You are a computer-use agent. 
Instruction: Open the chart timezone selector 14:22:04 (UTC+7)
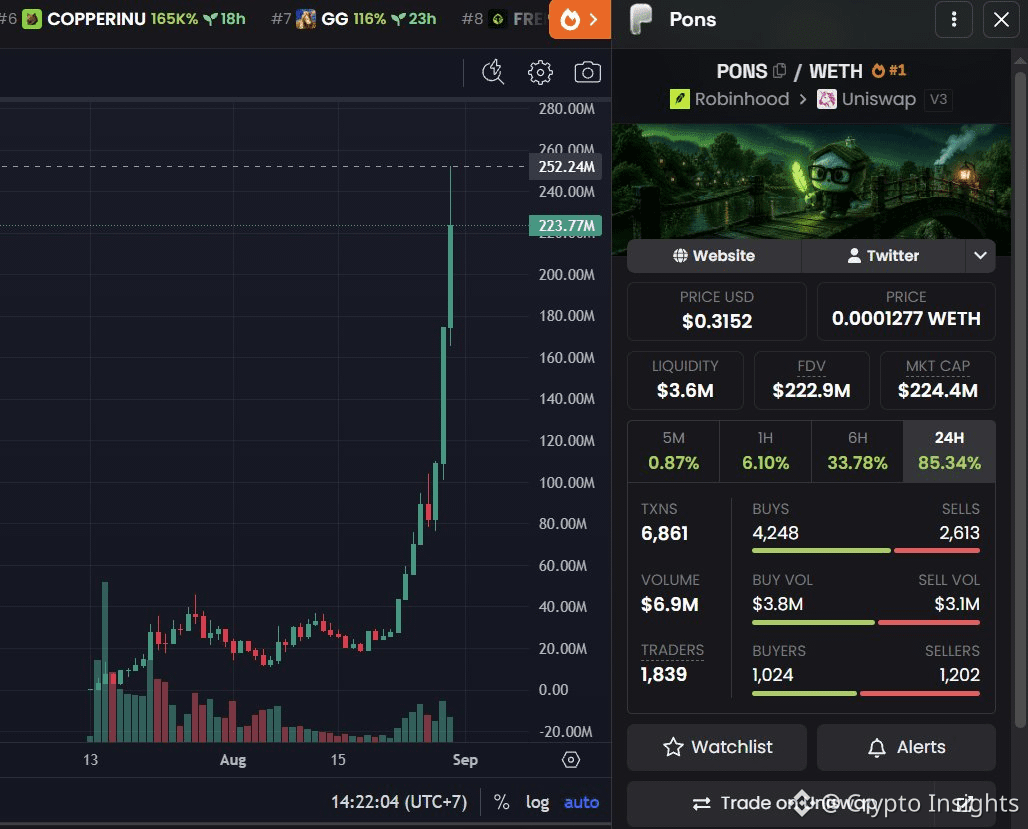pyautogui.click(x=399, y=802)
